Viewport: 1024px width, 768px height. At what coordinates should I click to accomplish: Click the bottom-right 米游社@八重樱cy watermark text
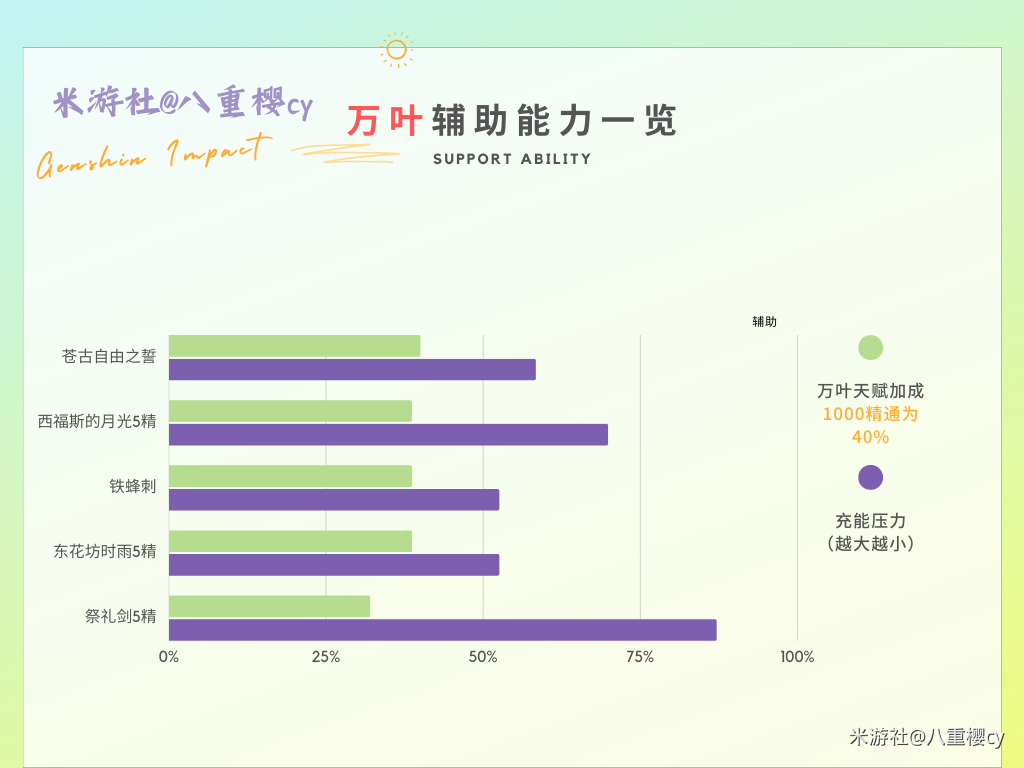coord(927,737)
